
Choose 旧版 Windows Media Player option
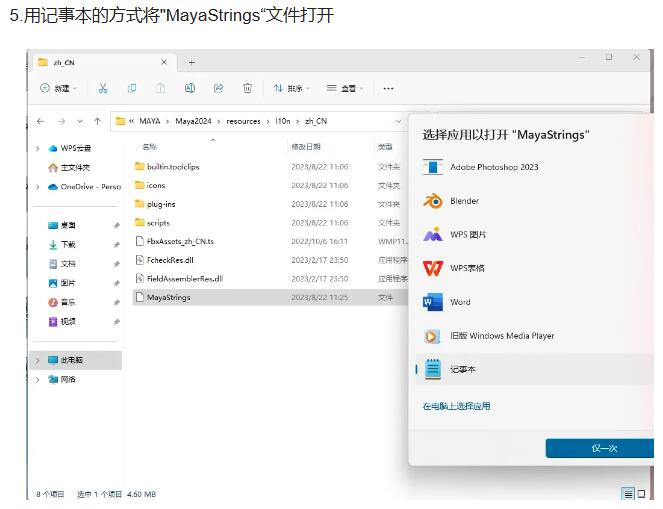click(502, 336)
